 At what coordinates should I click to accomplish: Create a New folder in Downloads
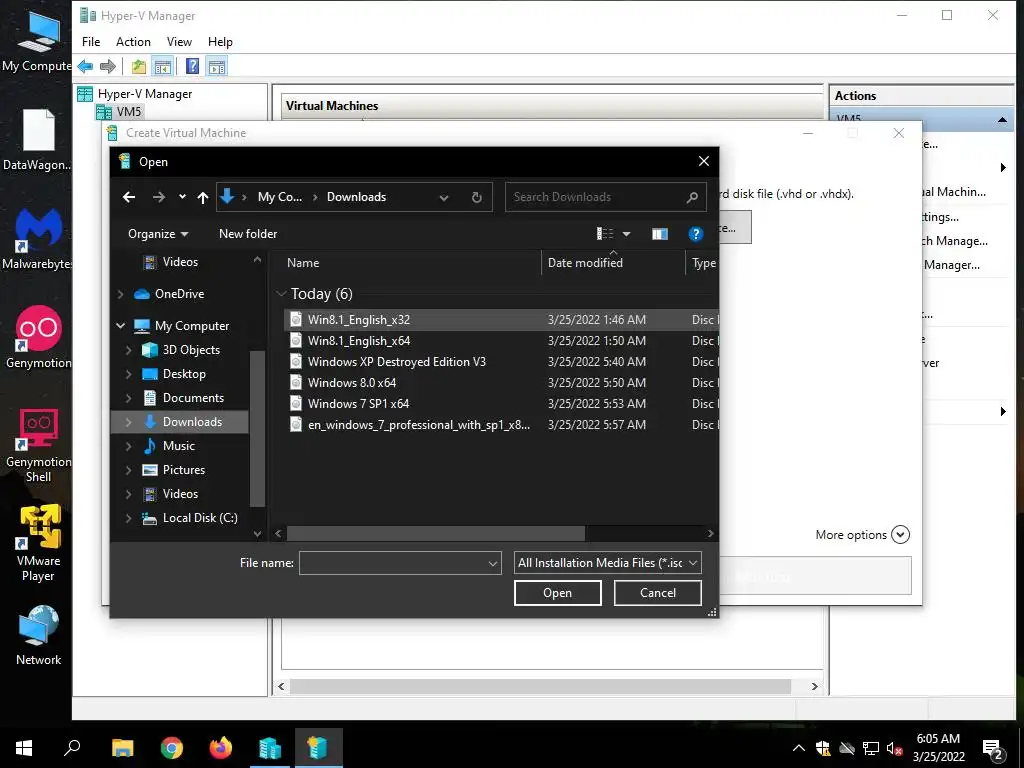point(248,234)
